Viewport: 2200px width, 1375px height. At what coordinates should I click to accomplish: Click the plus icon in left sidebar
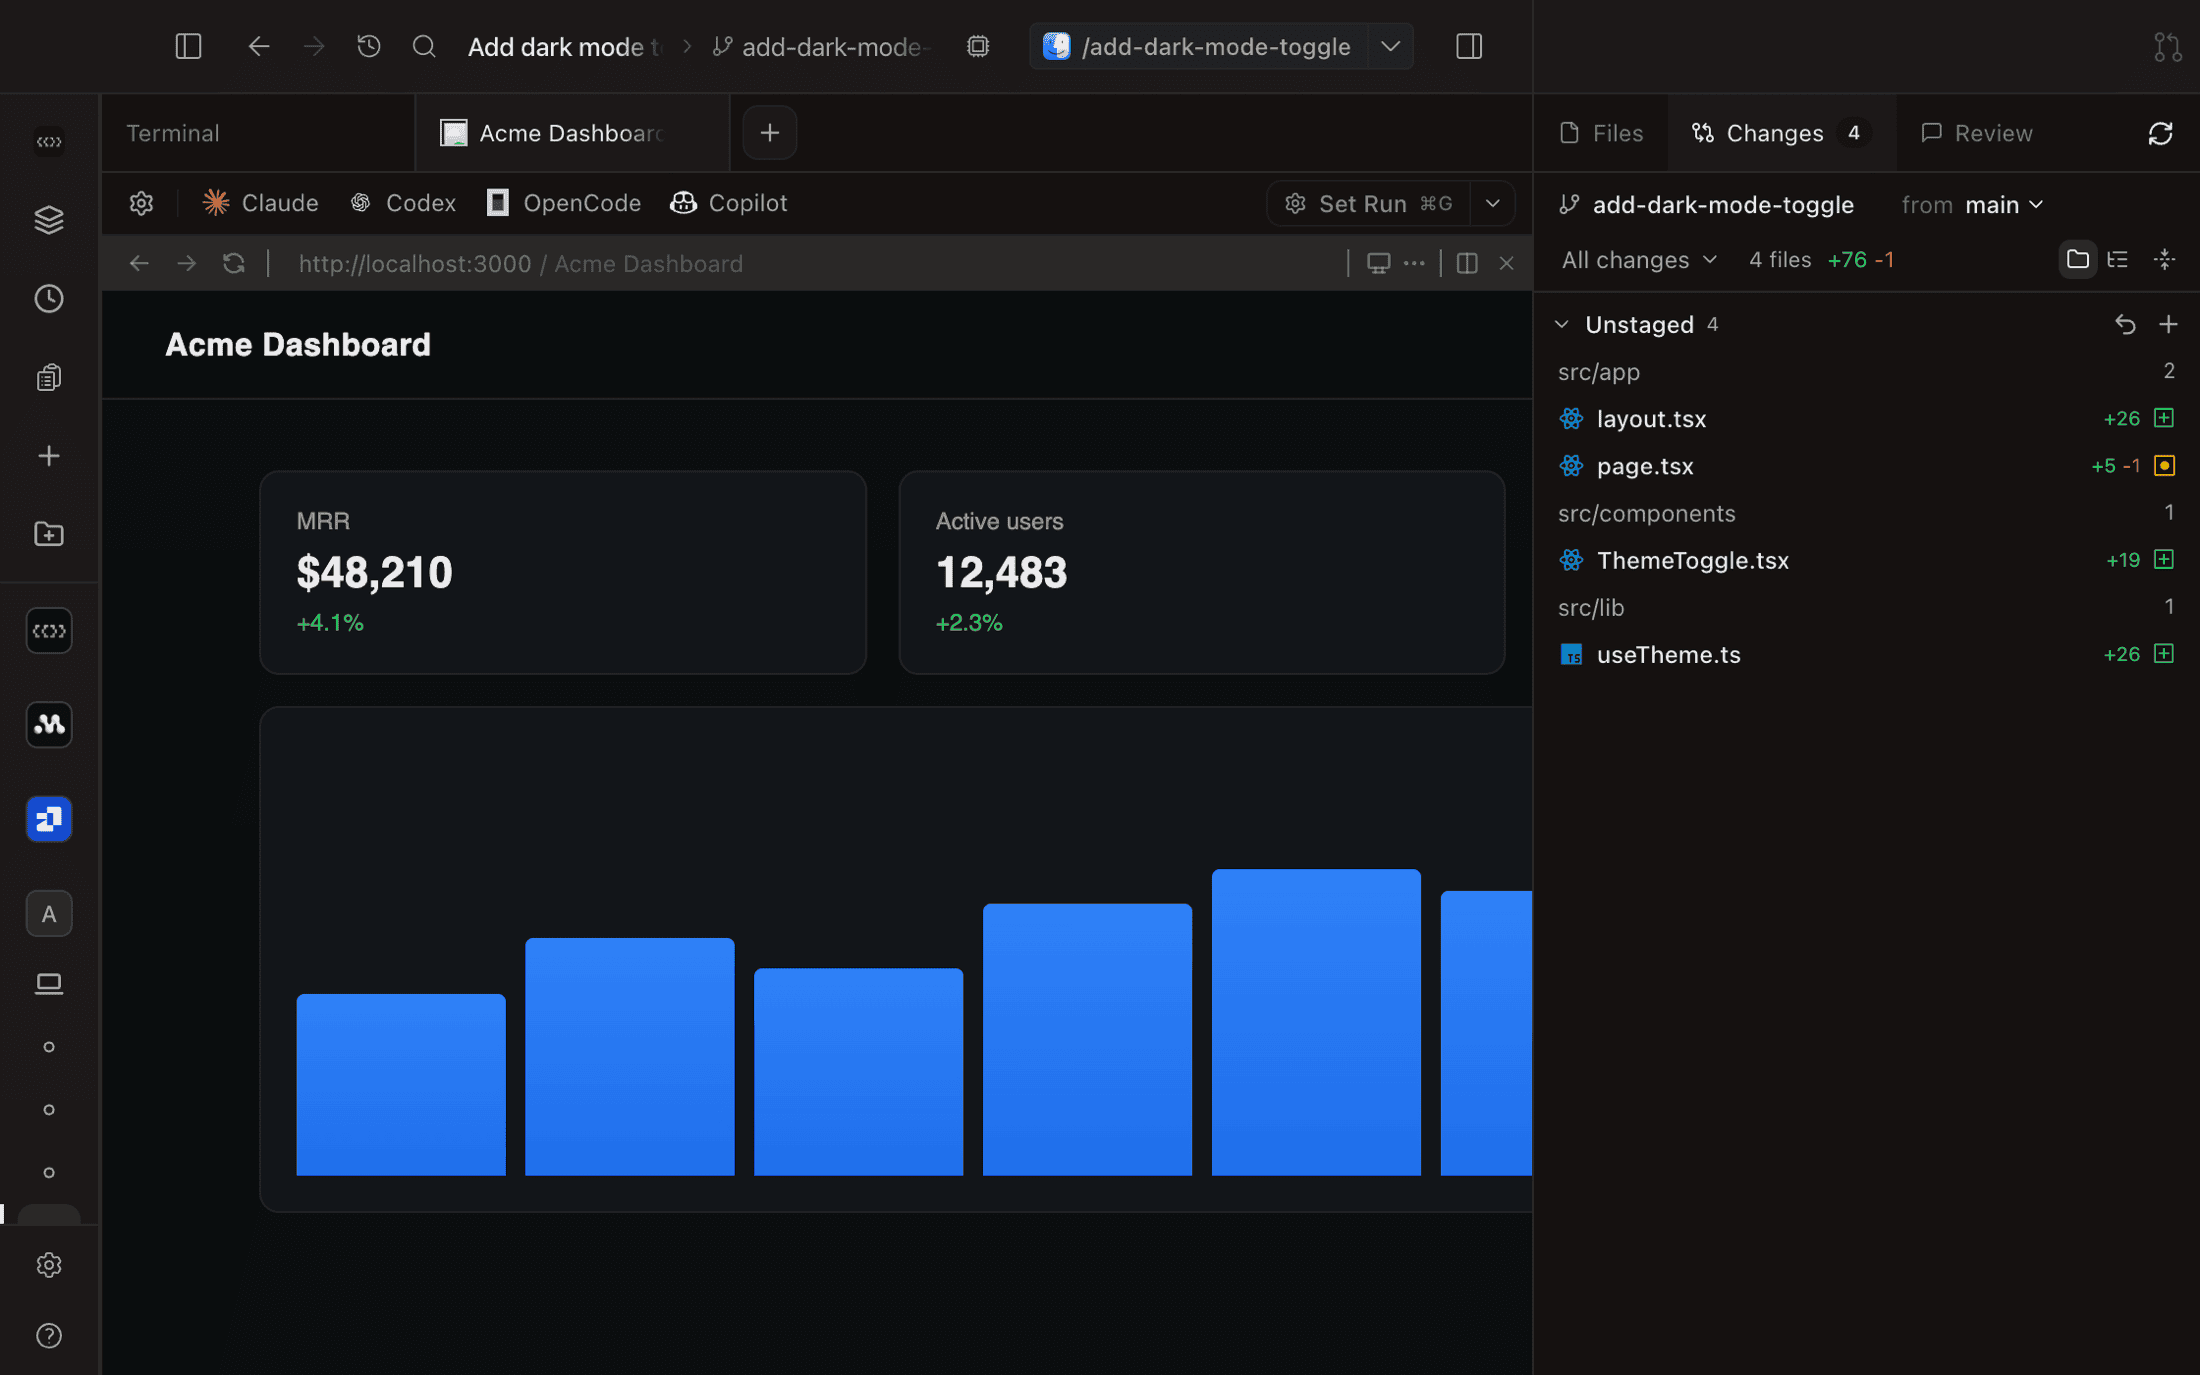pyautogui.click(x=49, y=456)
